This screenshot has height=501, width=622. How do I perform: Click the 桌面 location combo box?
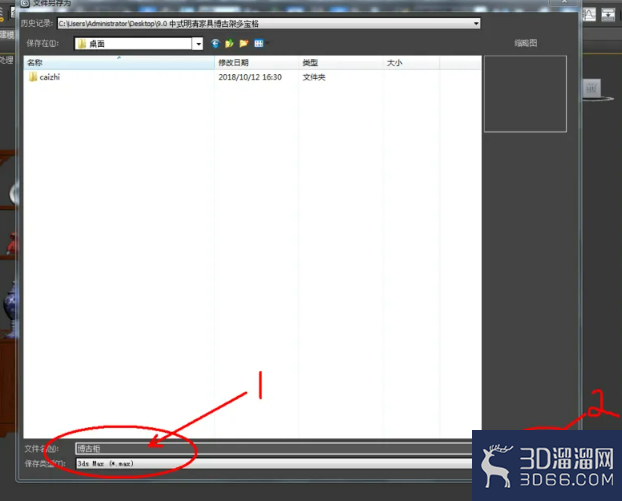click(138, 44)
